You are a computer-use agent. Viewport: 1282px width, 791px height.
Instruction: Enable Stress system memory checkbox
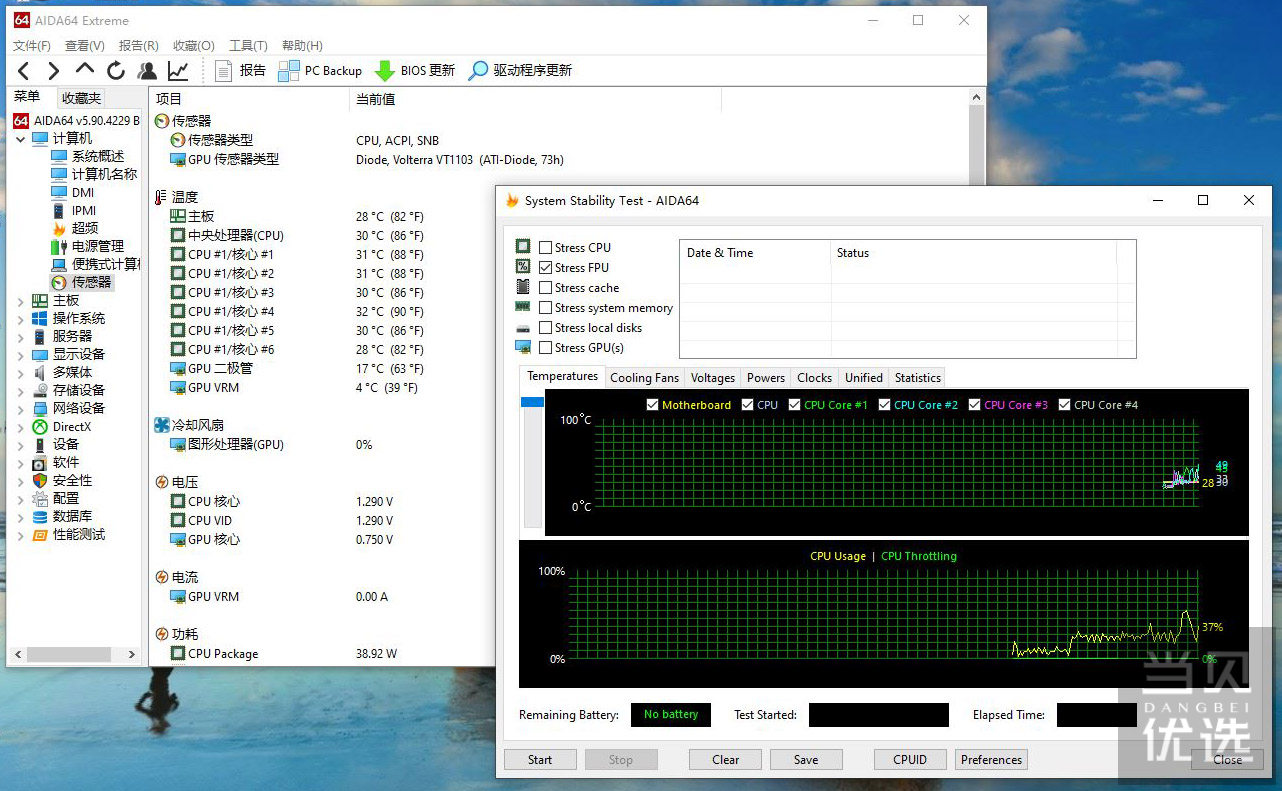pos(545,307)
